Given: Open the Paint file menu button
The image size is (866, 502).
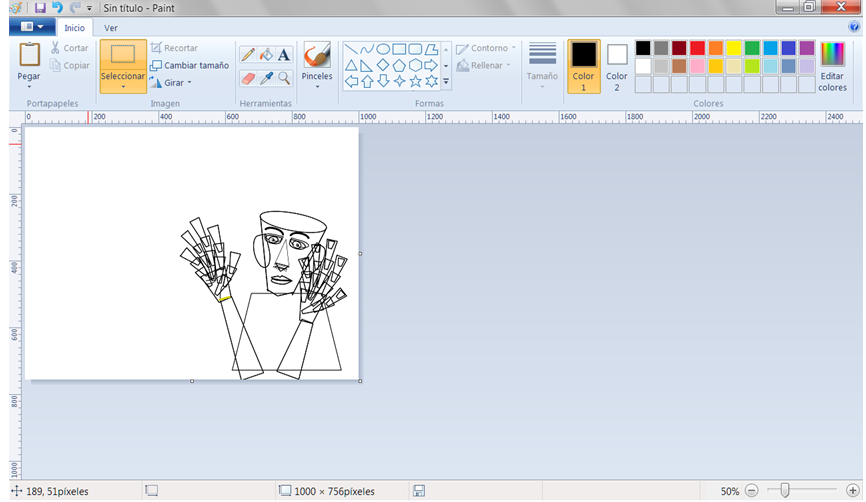Looking at the screenshot, I should click(32, 27).
